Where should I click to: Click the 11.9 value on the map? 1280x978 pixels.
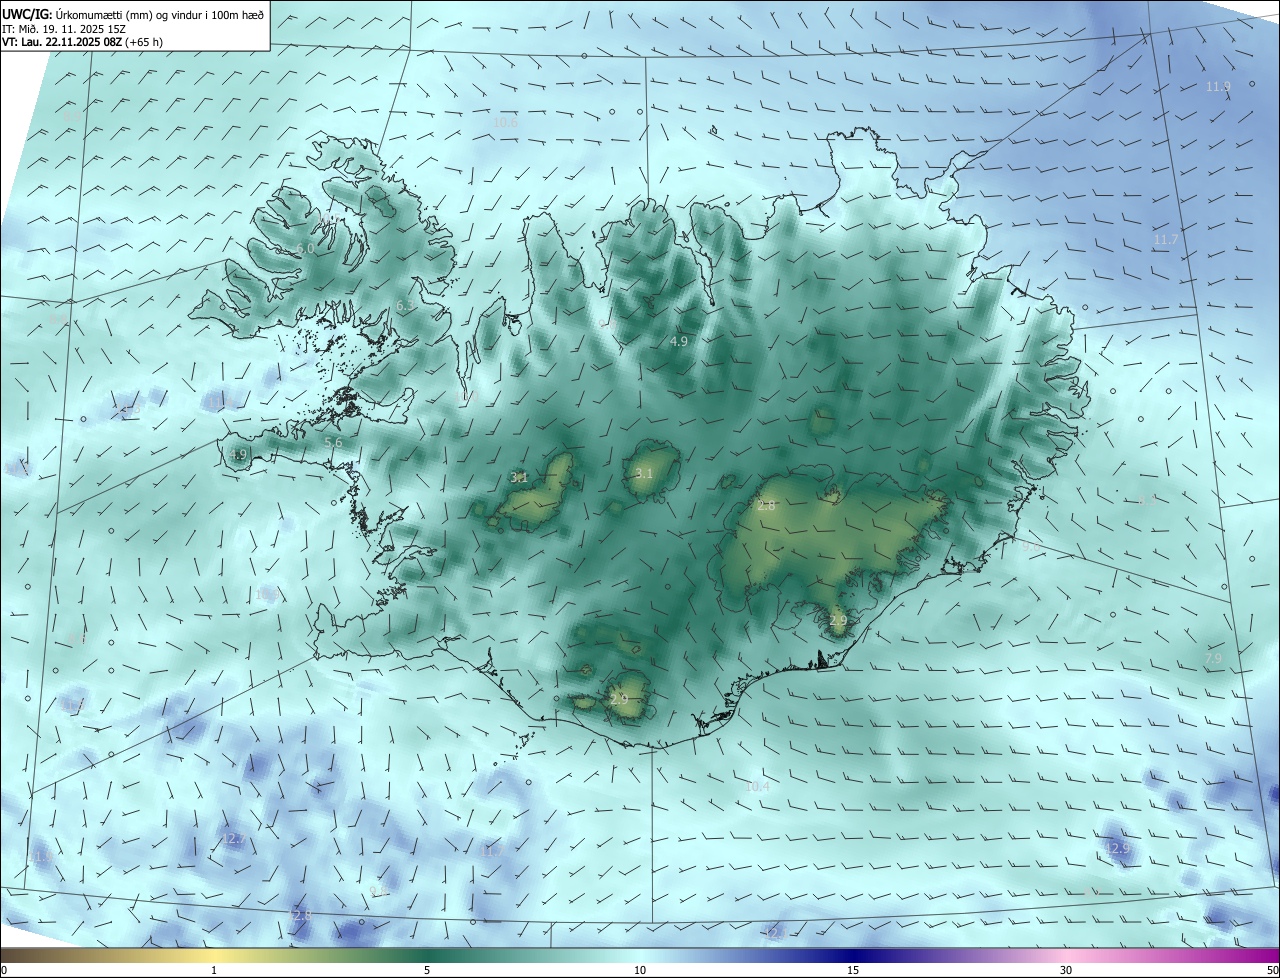coord(1218,87)
